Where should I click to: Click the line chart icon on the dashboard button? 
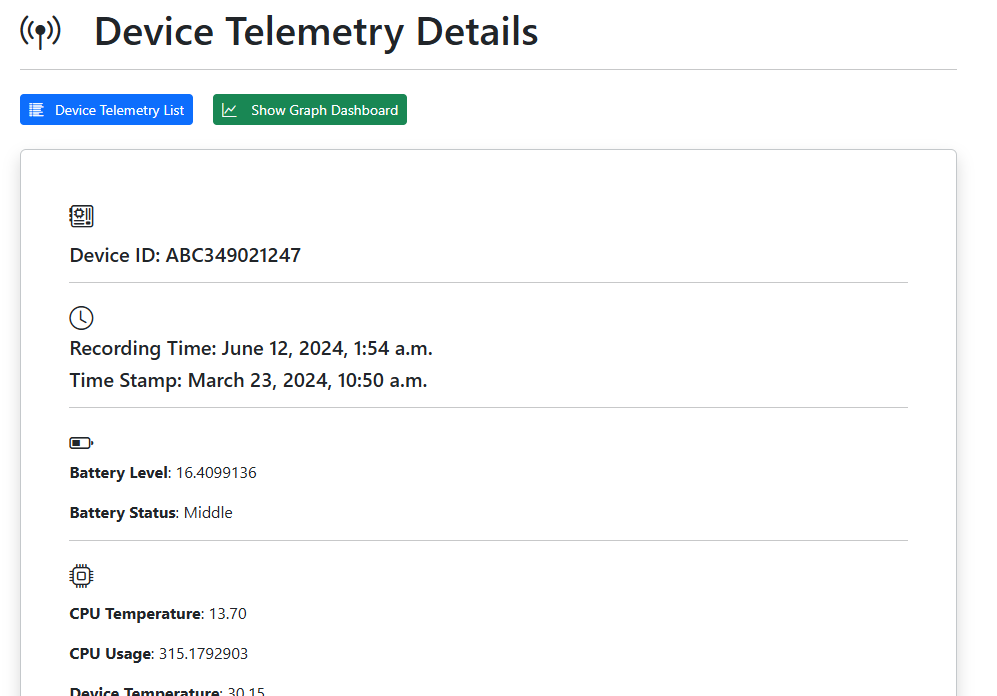(230, 110)
